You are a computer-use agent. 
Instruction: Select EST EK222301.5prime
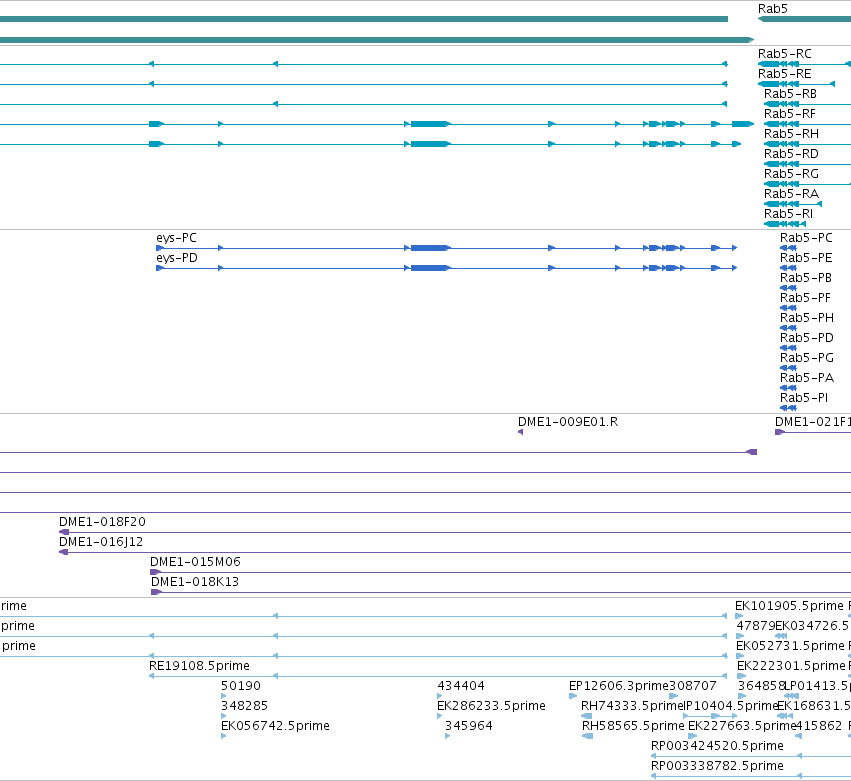[x=791, y=666]
